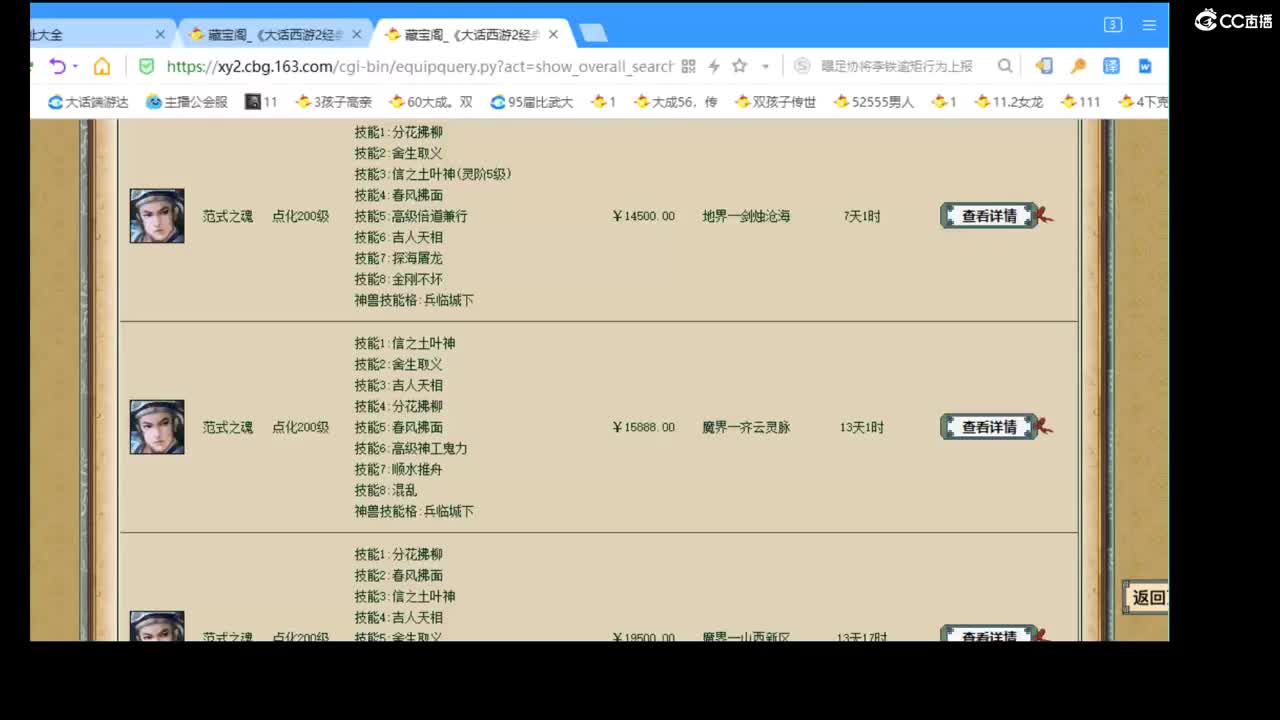Open bookmark 3孩子高亲
Screen dimensions: 1280x720
tap(333, 102)
